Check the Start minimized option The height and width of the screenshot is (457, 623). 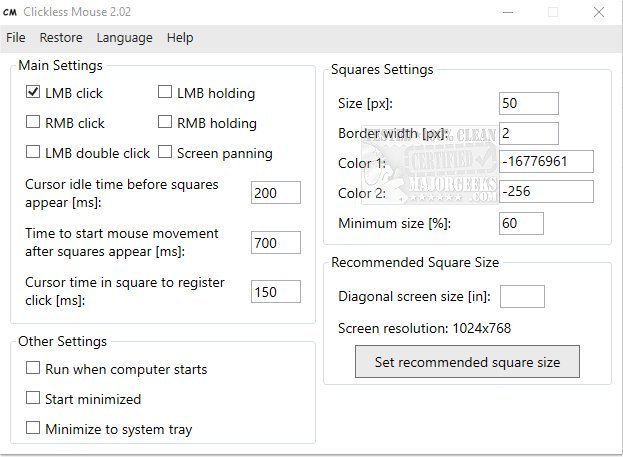[34, 399]
